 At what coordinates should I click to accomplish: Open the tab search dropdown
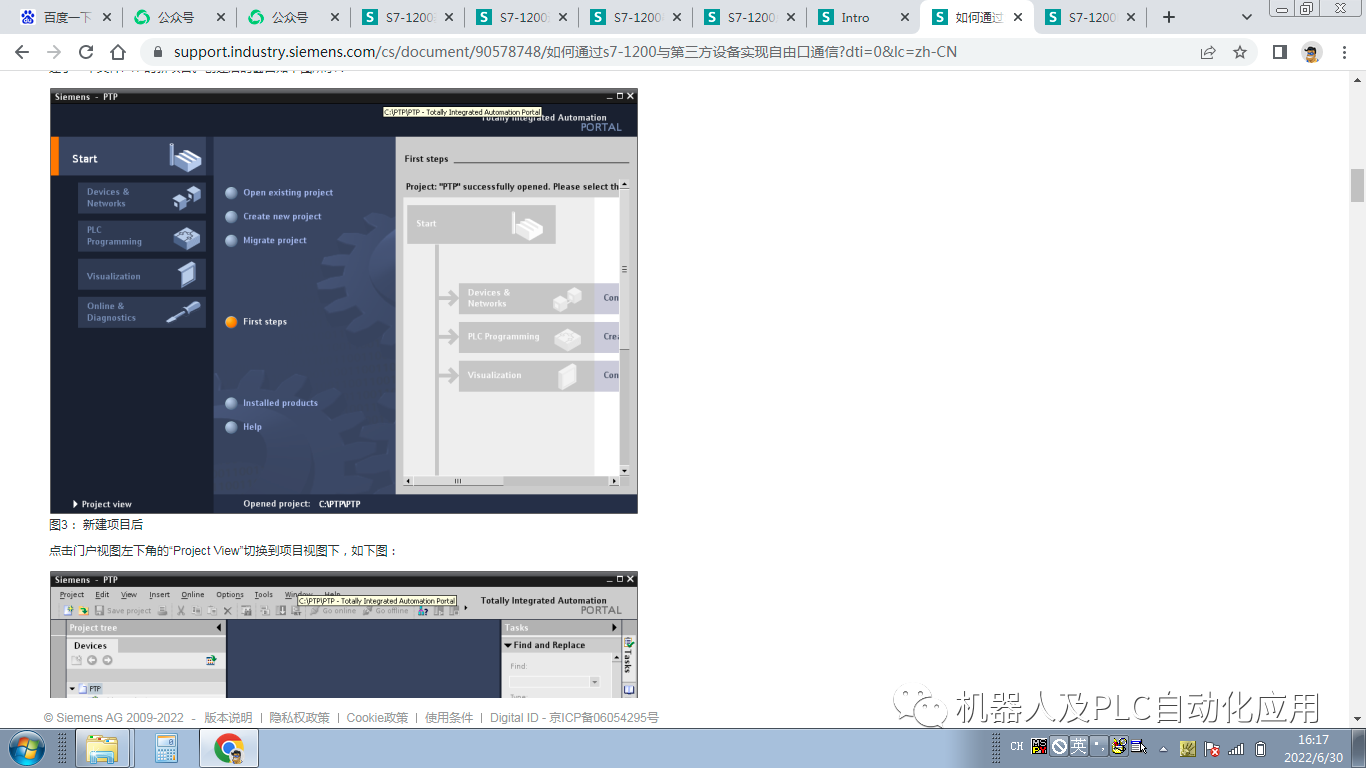tap(1247, 17)
